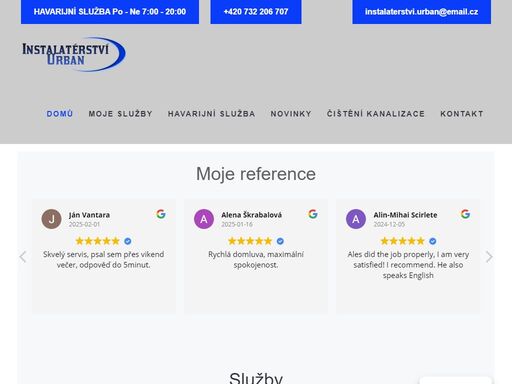Click Google icon on Alin-Mihai Scirlete review
Viewport: 512px width, 384px height.
click(465, 214)
